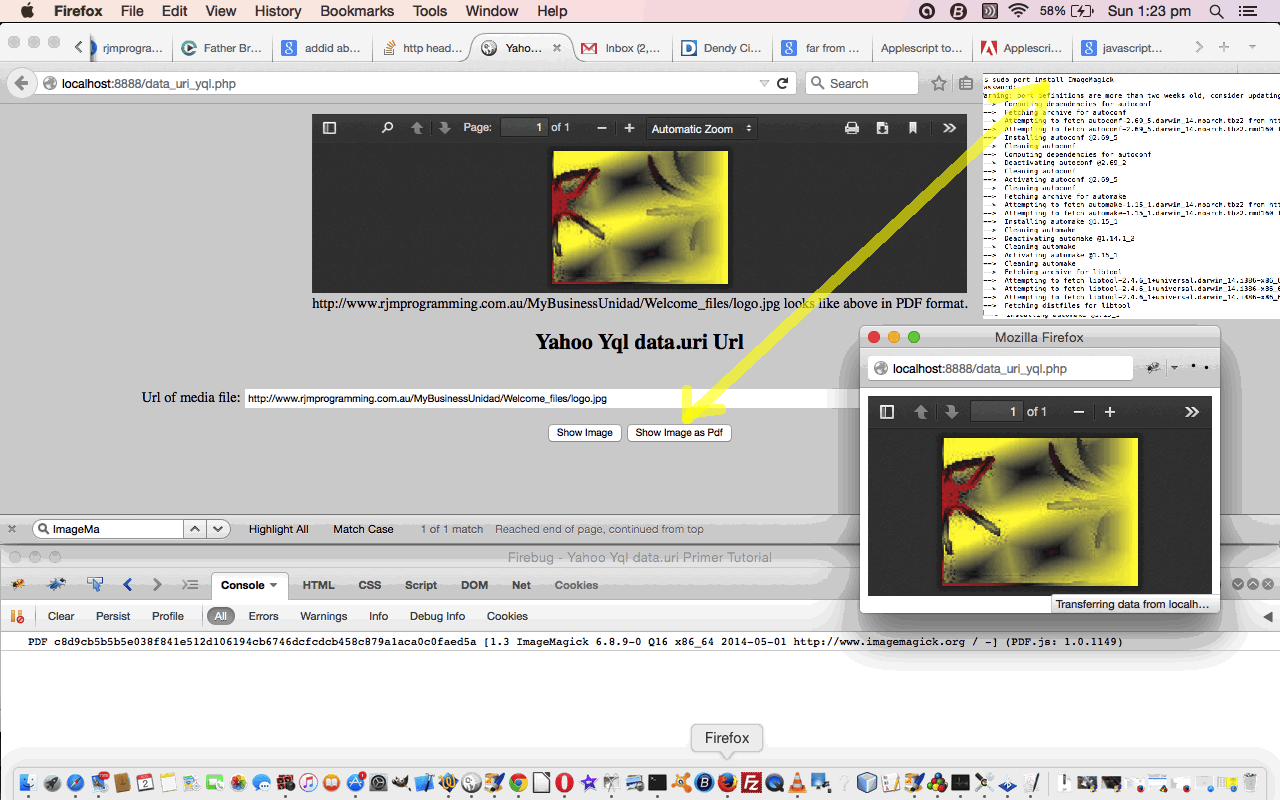This screenshot has height=800, width=1280.
Task: Toggle Persist in Firebug console
Action: click(x=113, y=616)
